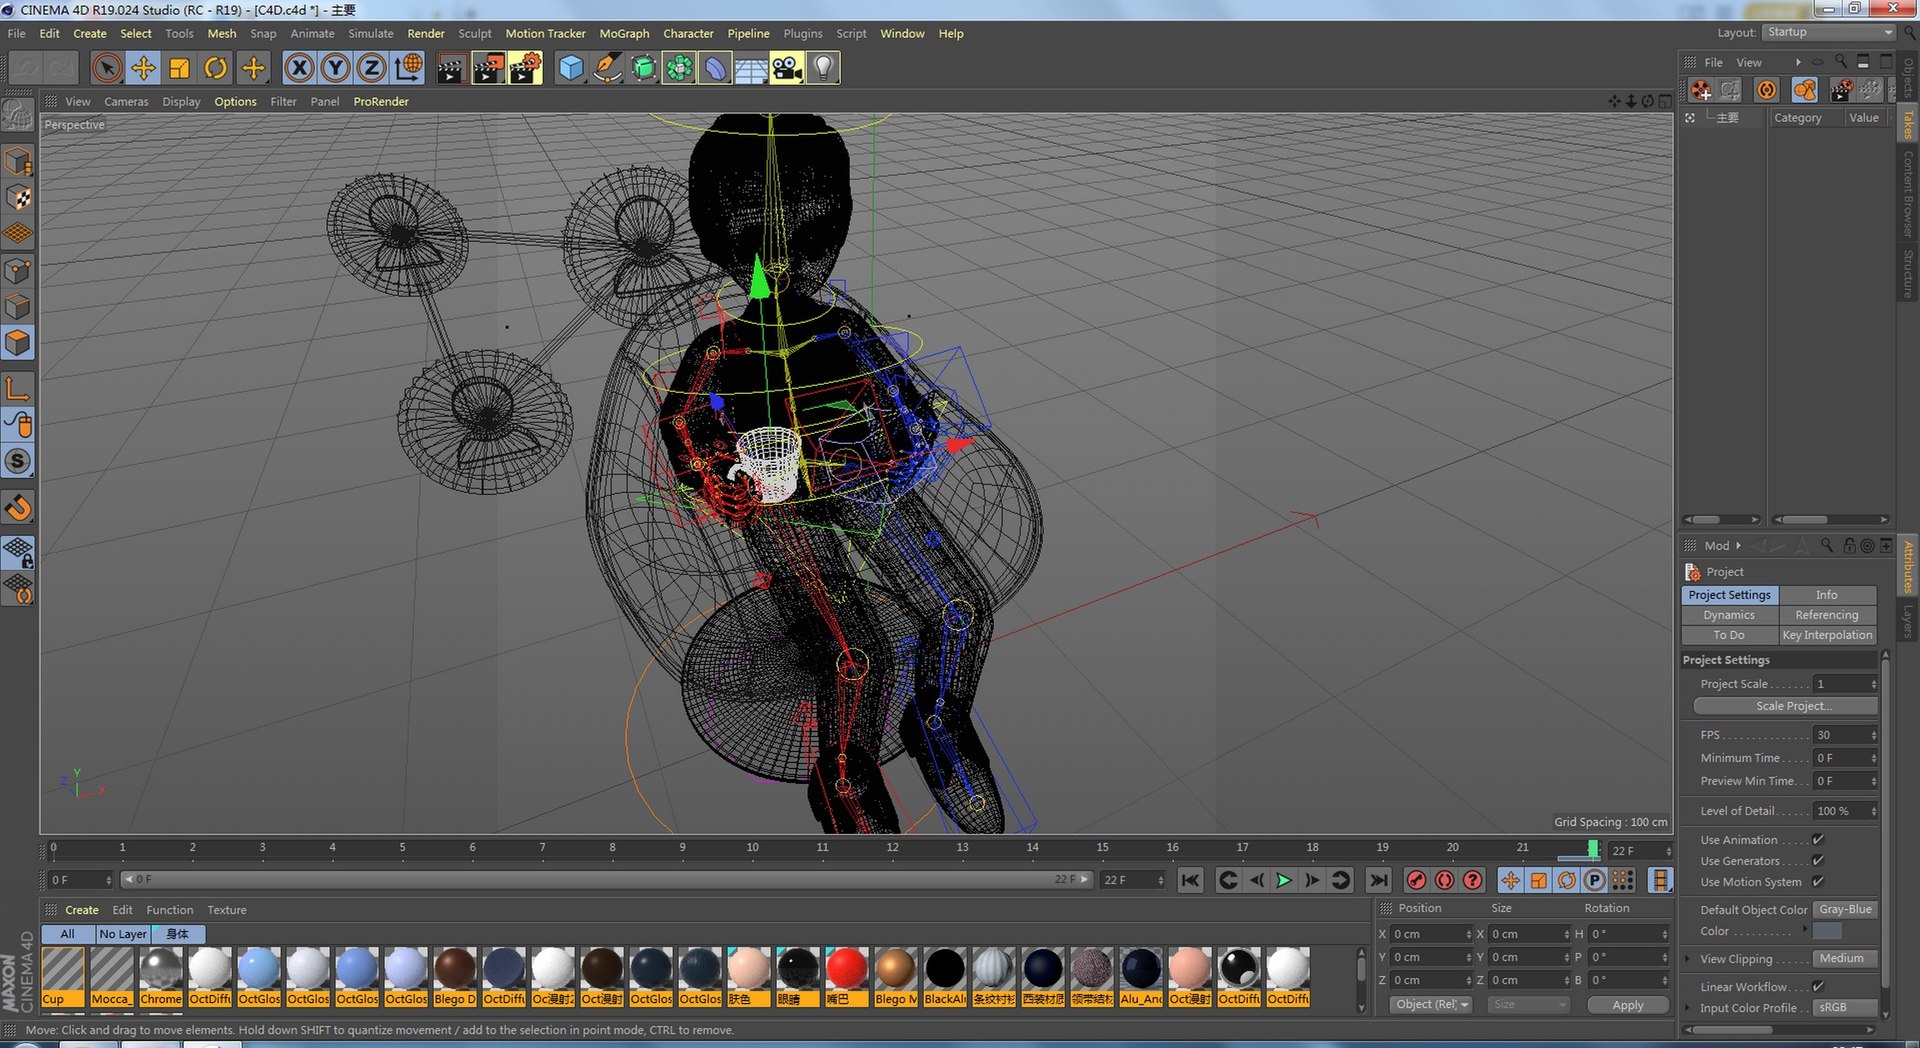The width and height of the screenshot is (1920, 1048).
Task: Select the Cup material thumbnail
Action: [x=63, y=977]
